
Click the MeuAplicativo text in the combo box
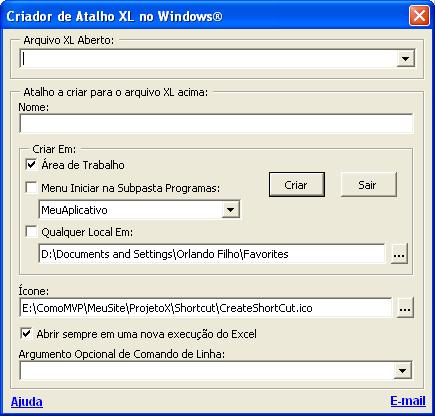click(x=74, y=210)
